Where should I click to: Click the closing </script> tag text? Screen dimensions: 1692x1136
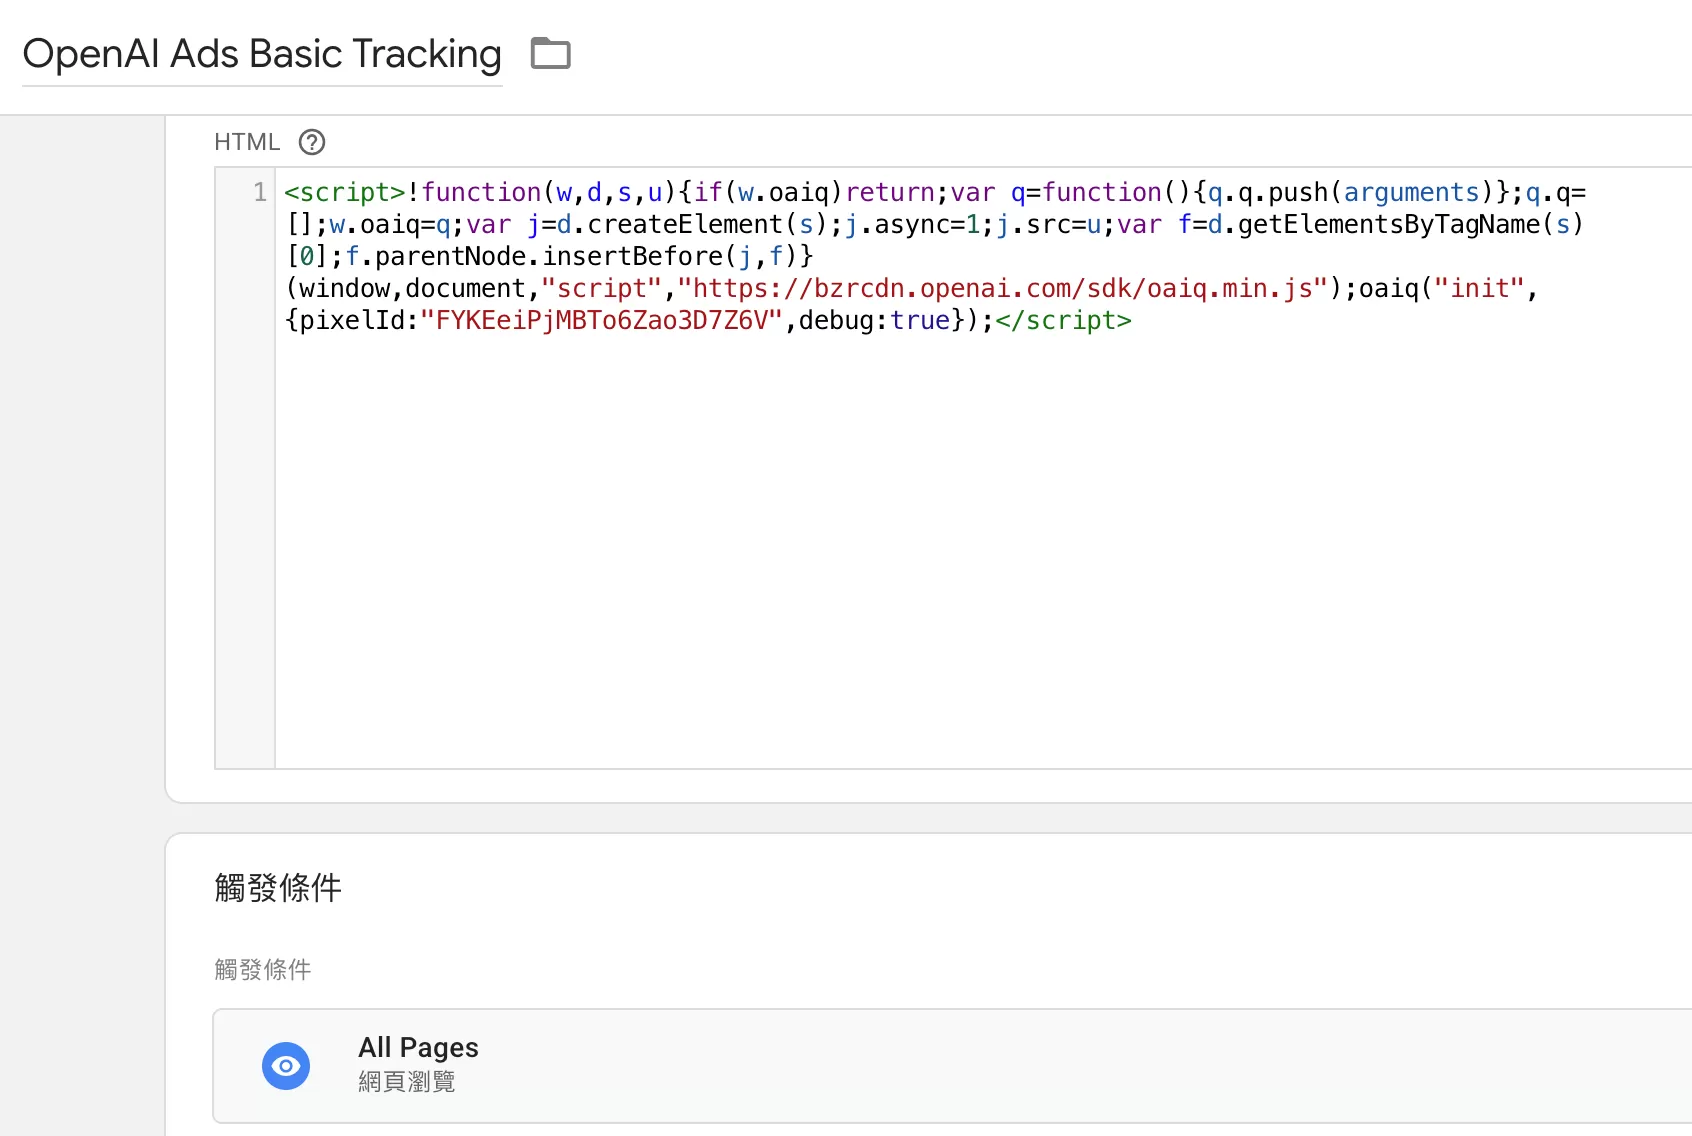click(x=1063, y=320)
